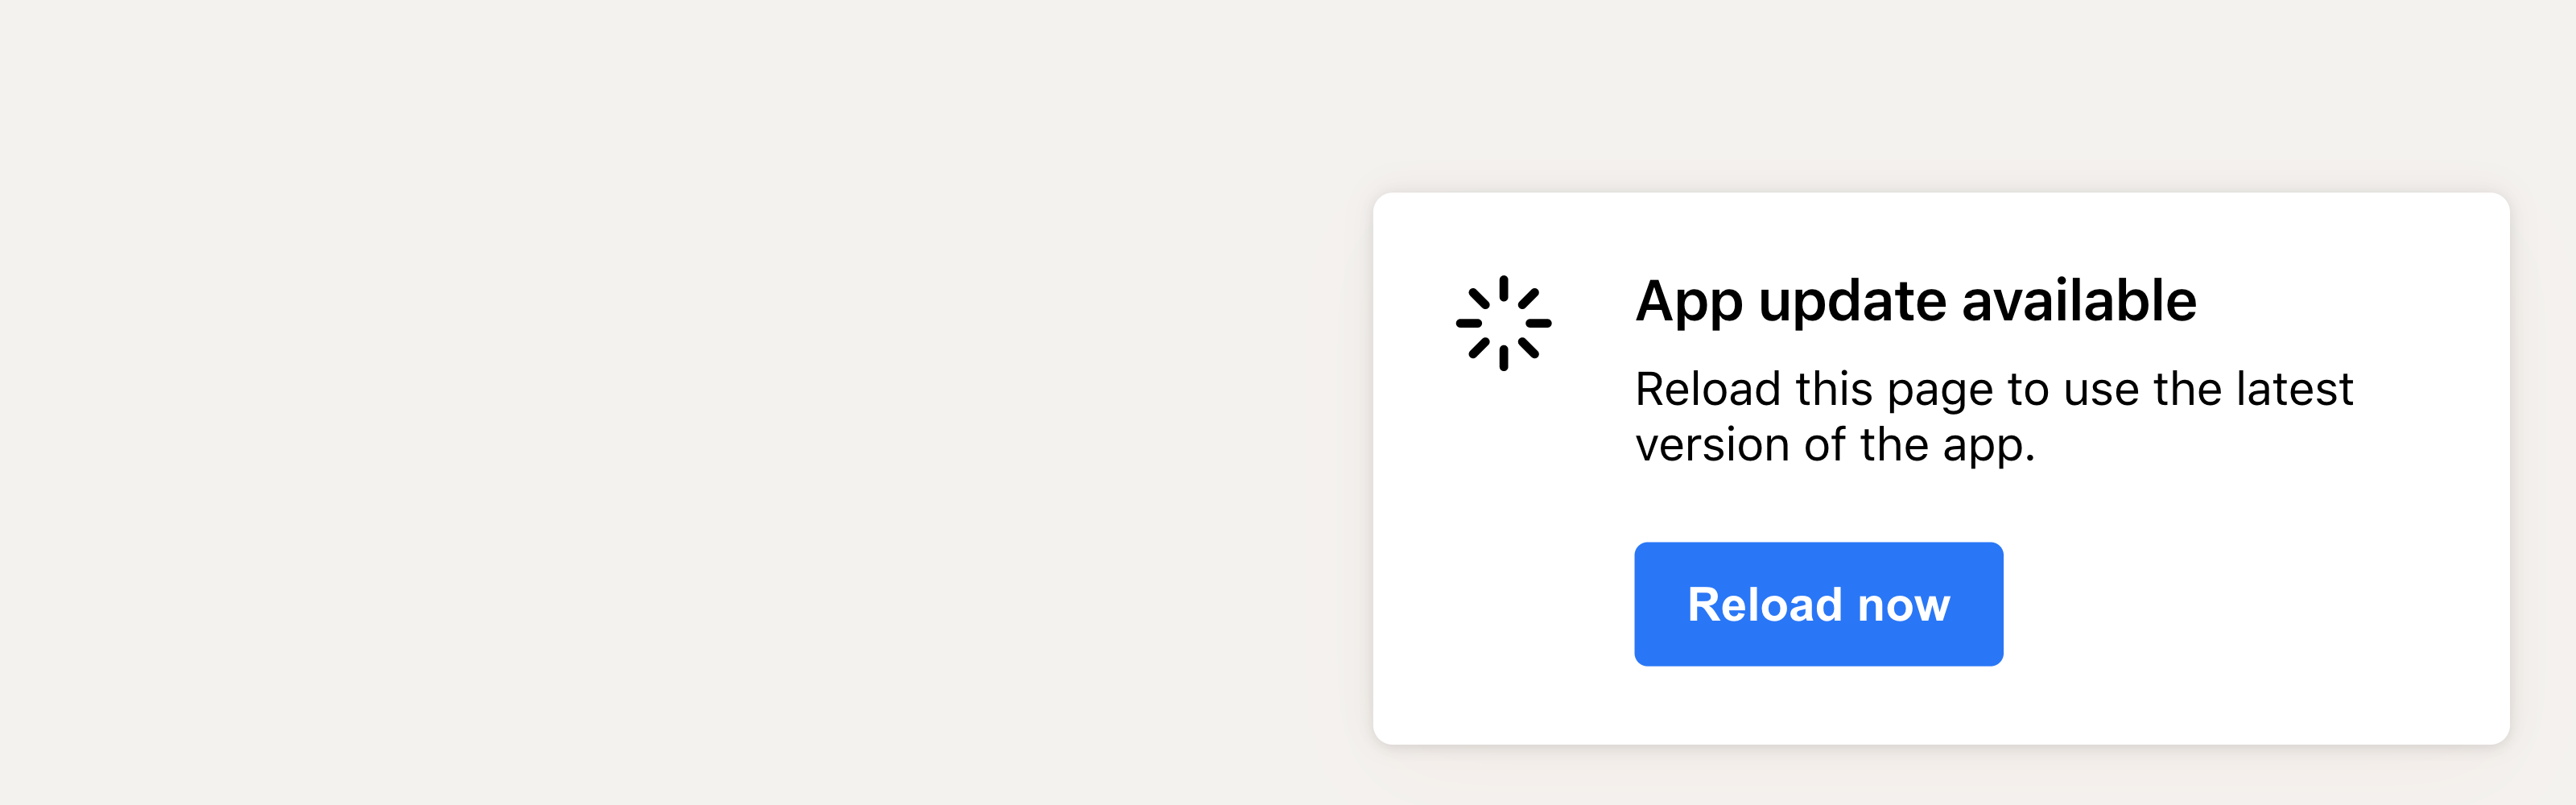The width and height of the screenshot is (2576, 805).
Task: Reload the app with the blue button
Action: 1818,604
